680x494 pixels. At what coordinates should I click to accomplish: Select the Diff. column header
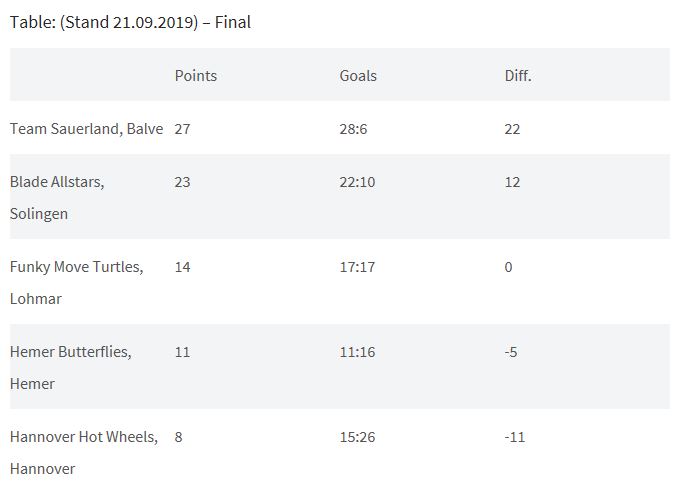pos(518,75)
